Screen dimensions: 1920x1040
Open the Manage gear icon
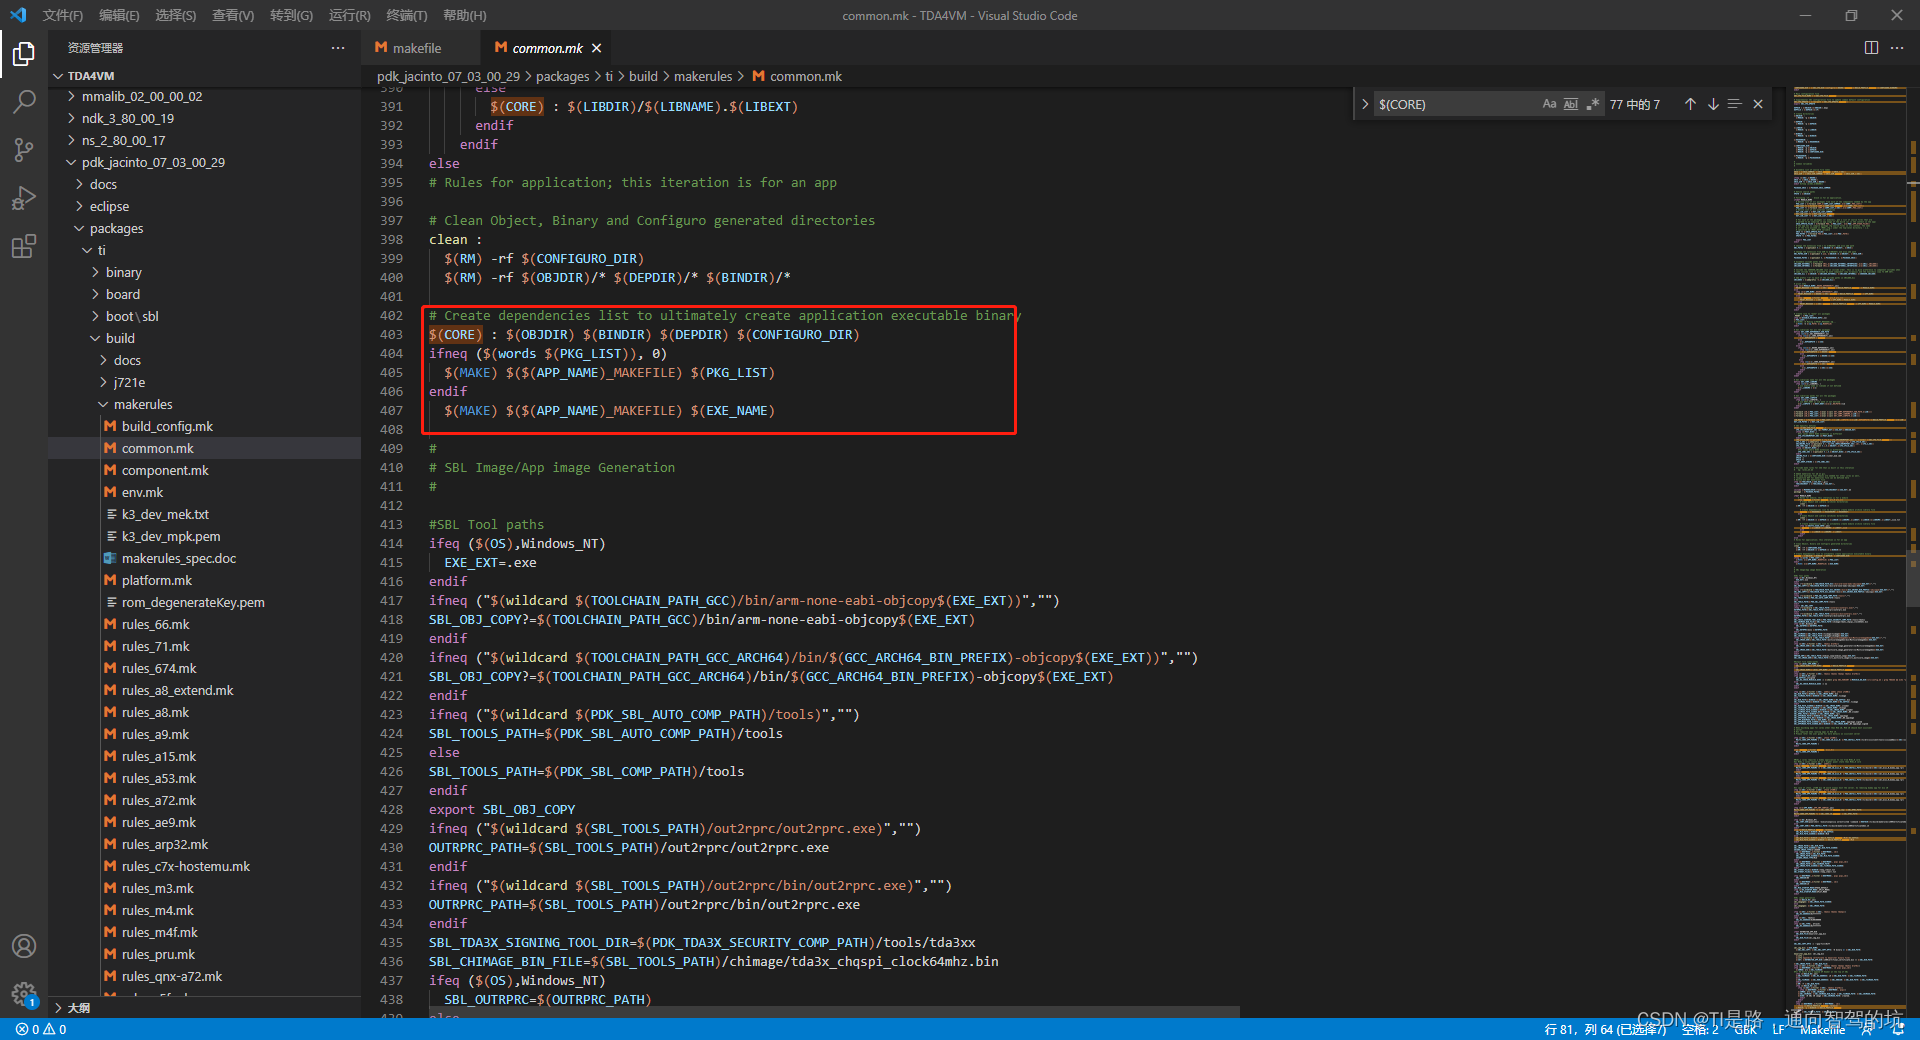point(24,994)
